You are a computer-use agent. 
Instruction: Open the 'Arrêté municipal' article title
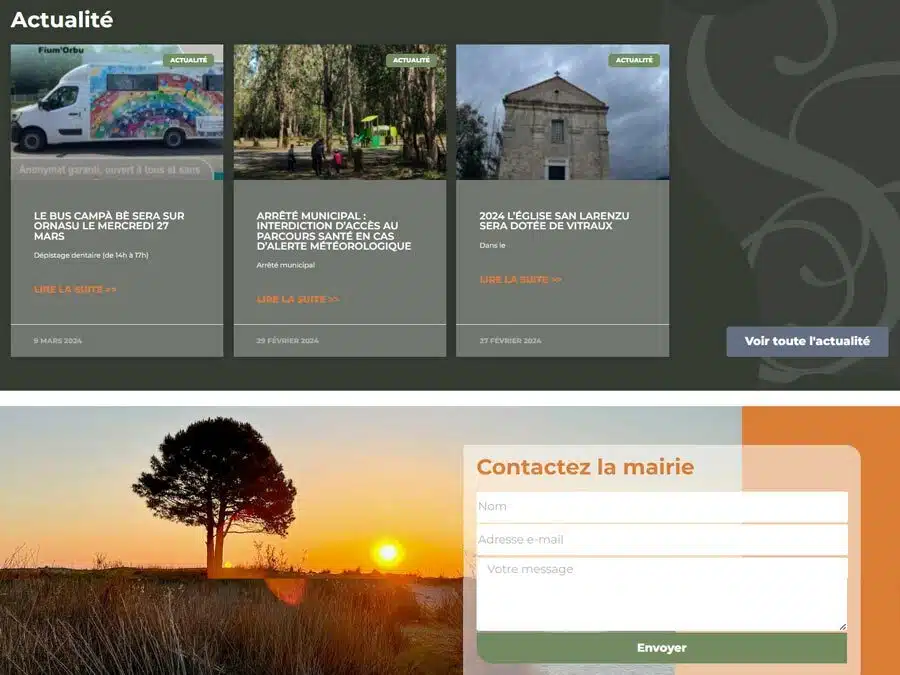(x=333, y=231)
